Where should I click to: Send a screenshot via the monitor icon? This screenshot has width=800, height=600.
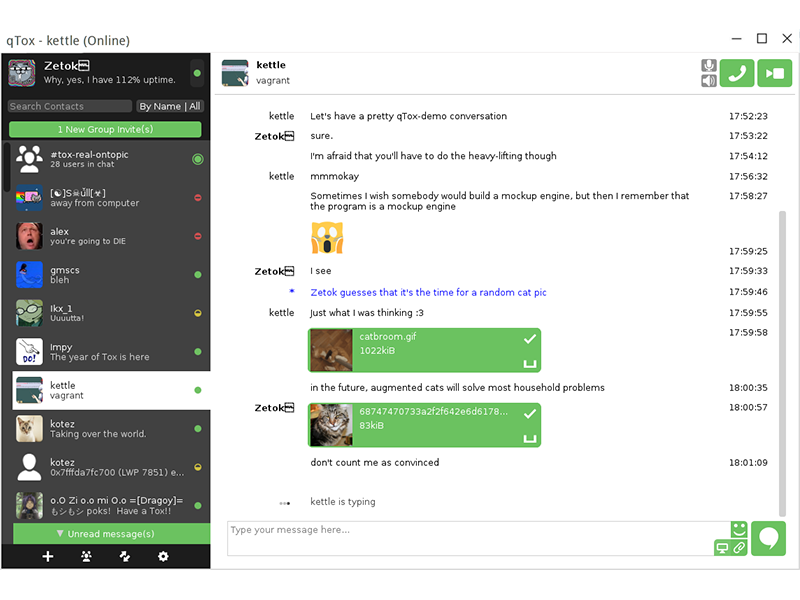[721, 548]
